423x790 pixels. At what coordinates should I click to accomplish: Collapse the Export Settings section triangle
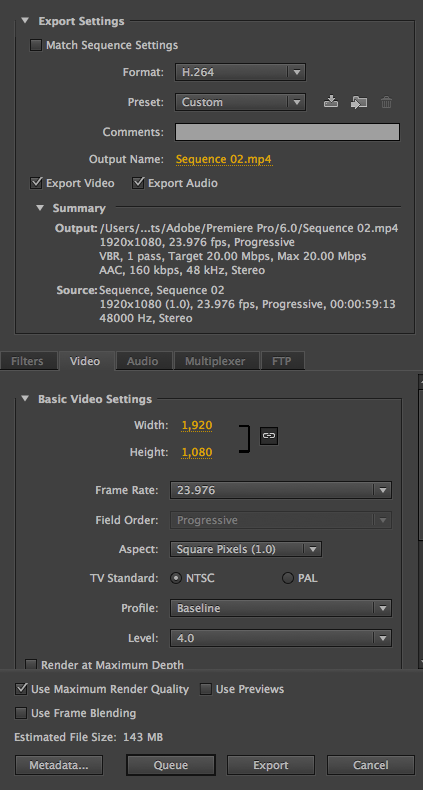pyautogui.click(x=25, y=21)
